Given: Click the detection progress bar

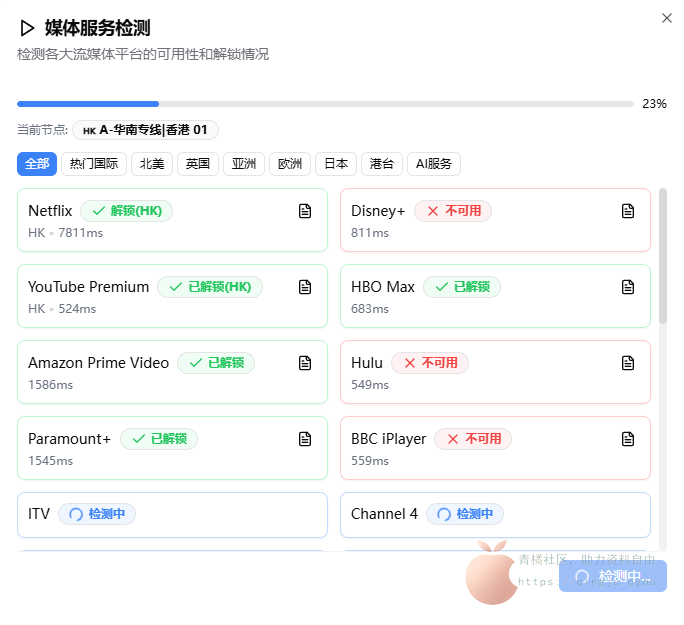Looking at the screenshot, I should pyautogui.click(x=325, y=104).
